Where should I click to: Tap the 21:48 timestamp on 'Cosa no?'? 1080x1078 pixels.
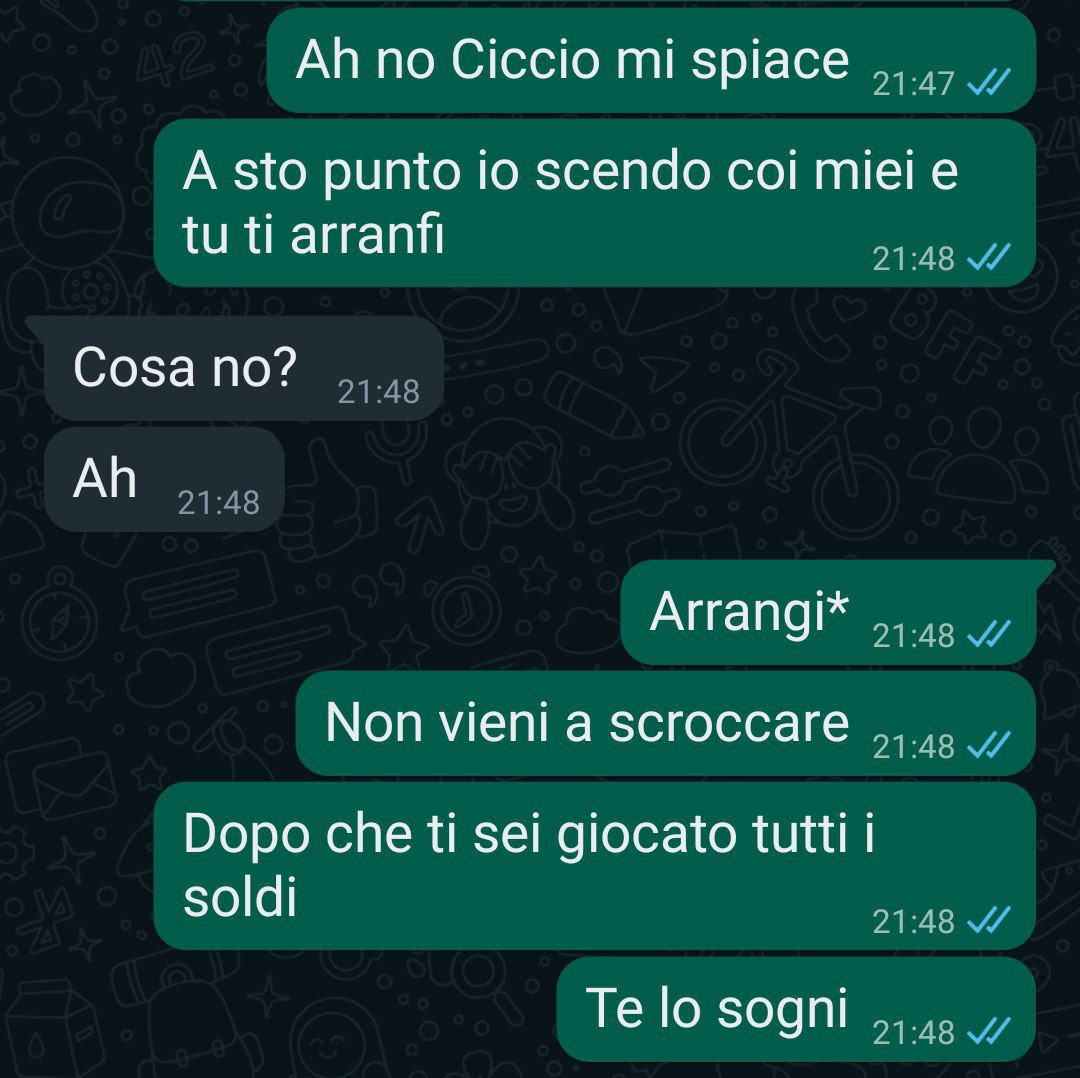coord(379,392)
